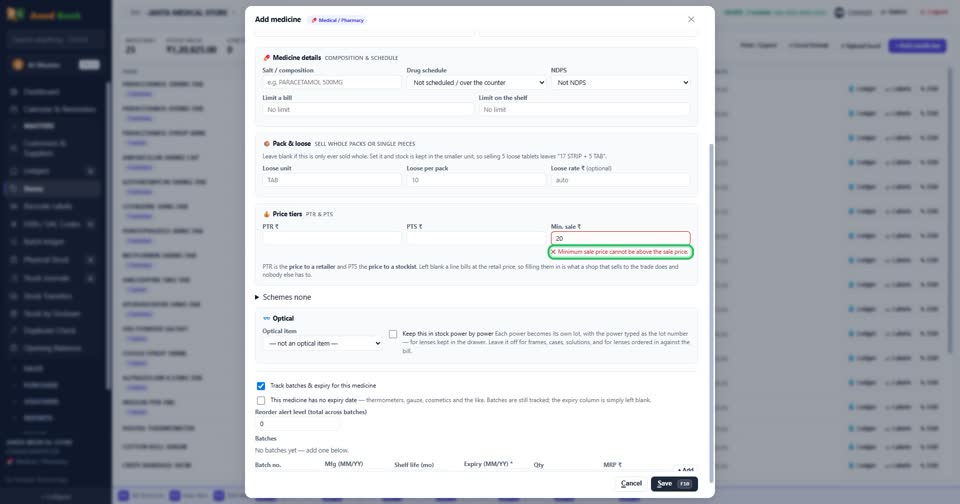Image resolution: width=960 pixels, height=504 pixels.
Task: Click the PTS price field
Action: 476,238
